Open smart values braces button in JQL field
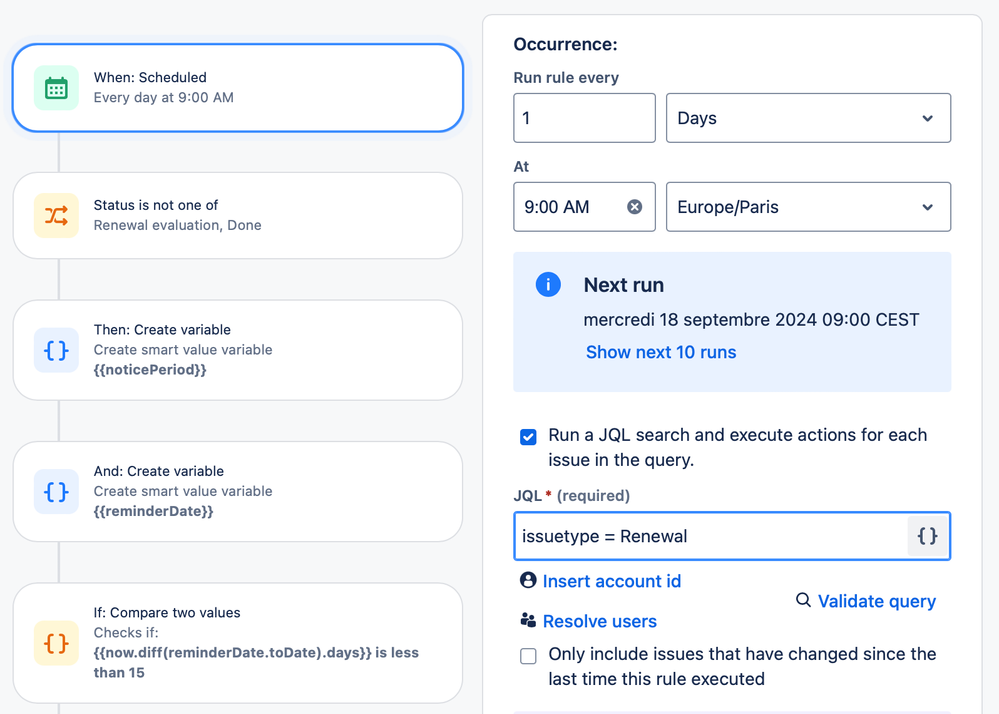Screen dimensions: 999x714 pos(927,536)
